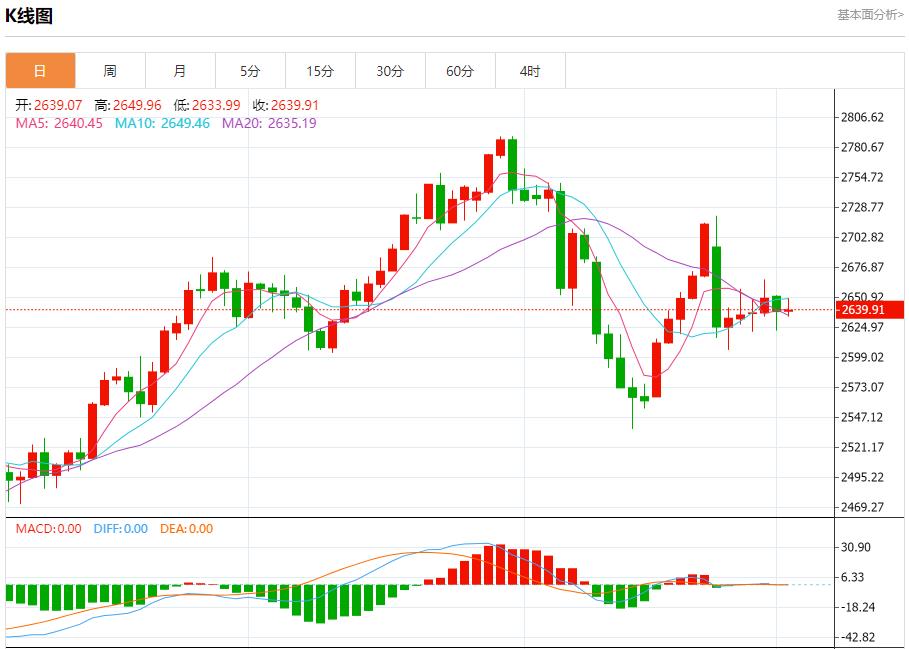Click the K线图 chart title
This screenshot has height=649, width=909.
[x=30, y=16]
